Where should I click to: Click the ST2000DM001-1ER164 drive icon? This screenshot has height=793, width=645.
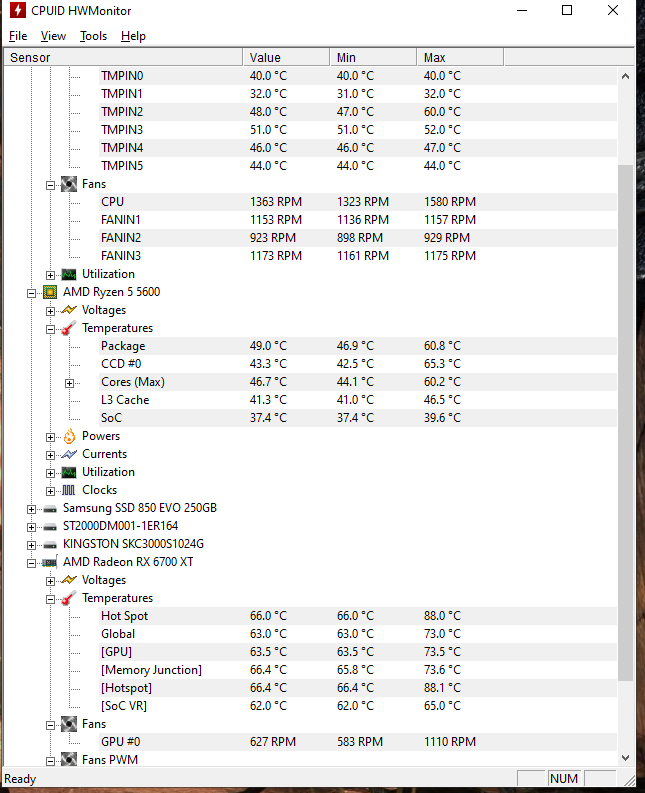click(x=50, y=527)
